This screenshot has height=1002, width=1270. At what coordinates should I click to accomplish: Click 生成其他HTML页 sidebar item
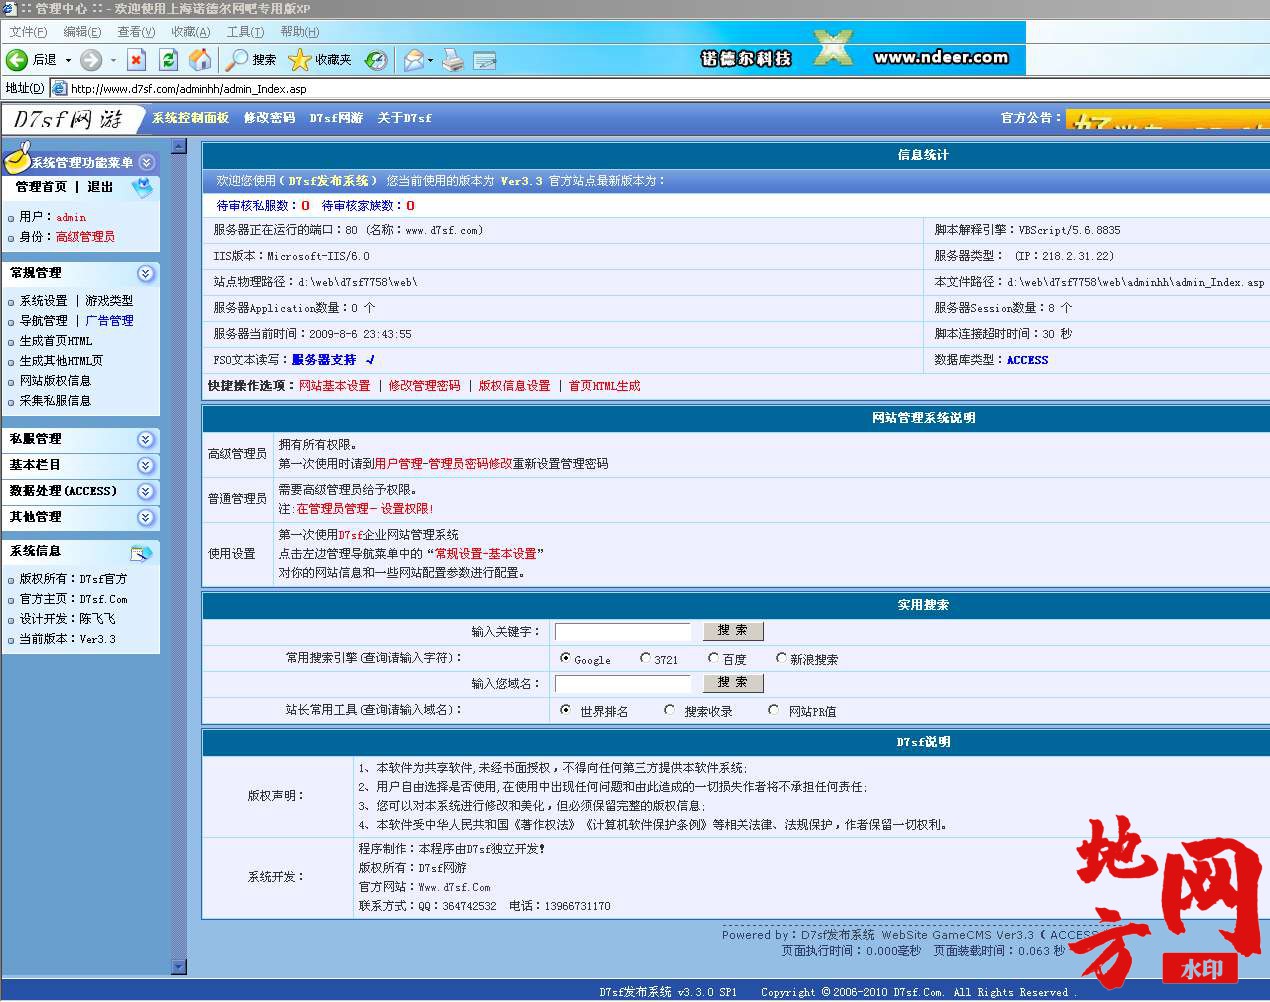(x=61, y=360)
